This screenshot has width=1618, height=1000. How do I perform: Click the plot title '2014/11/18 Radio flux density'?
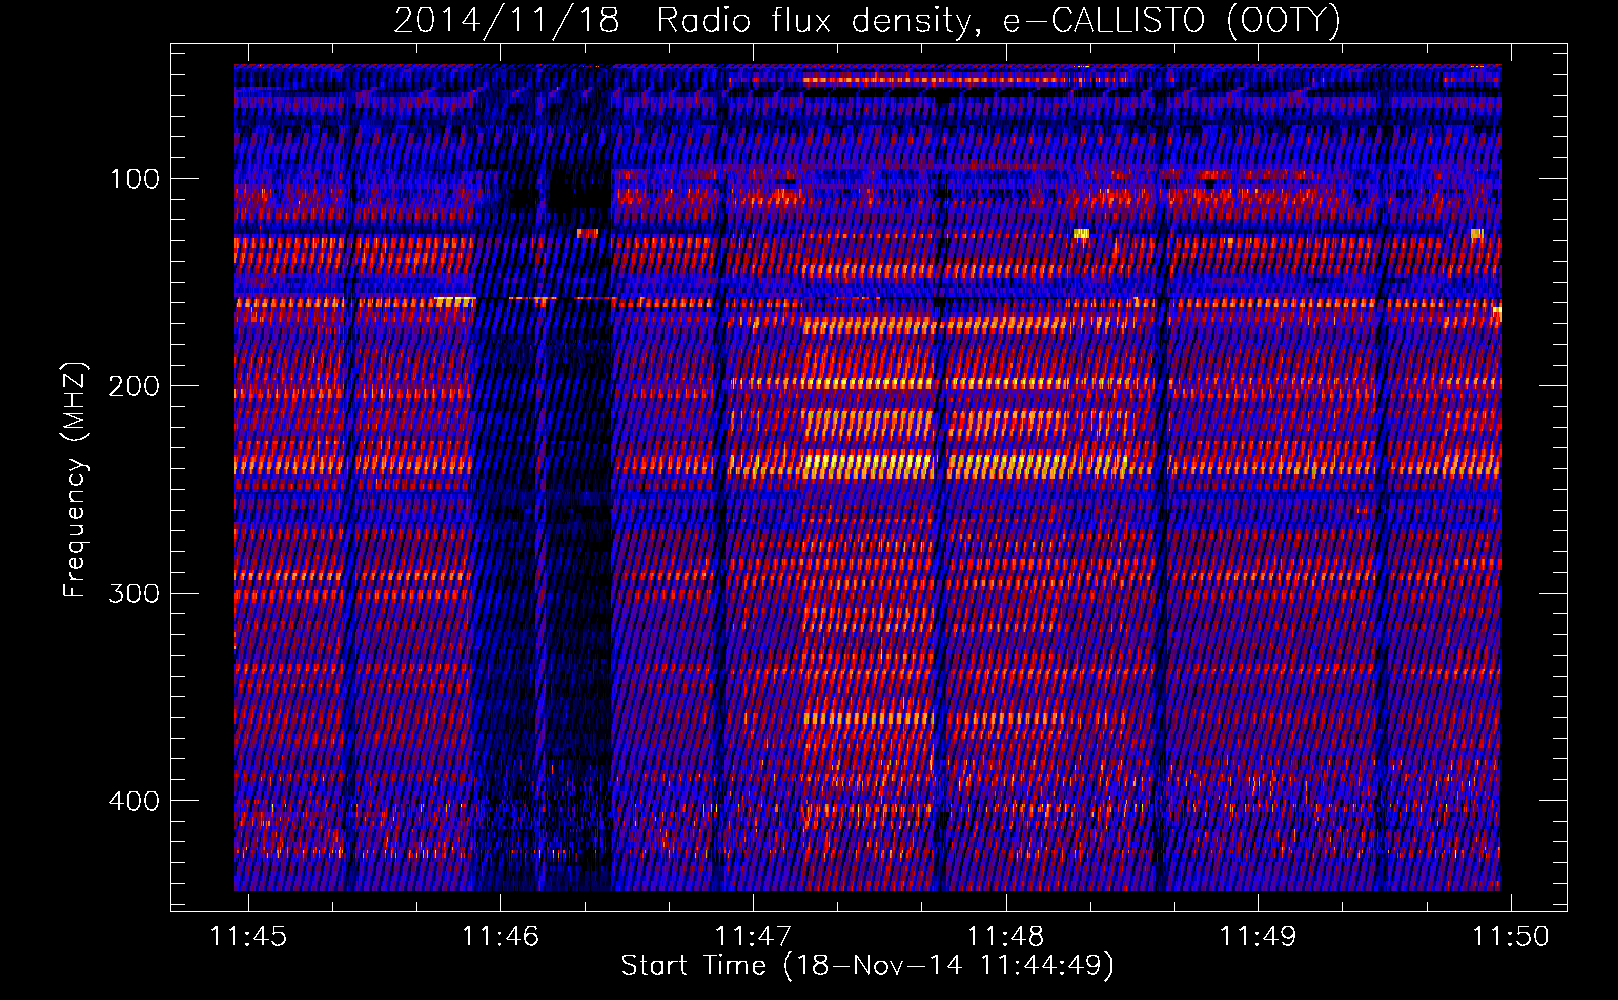pos(866,20)
